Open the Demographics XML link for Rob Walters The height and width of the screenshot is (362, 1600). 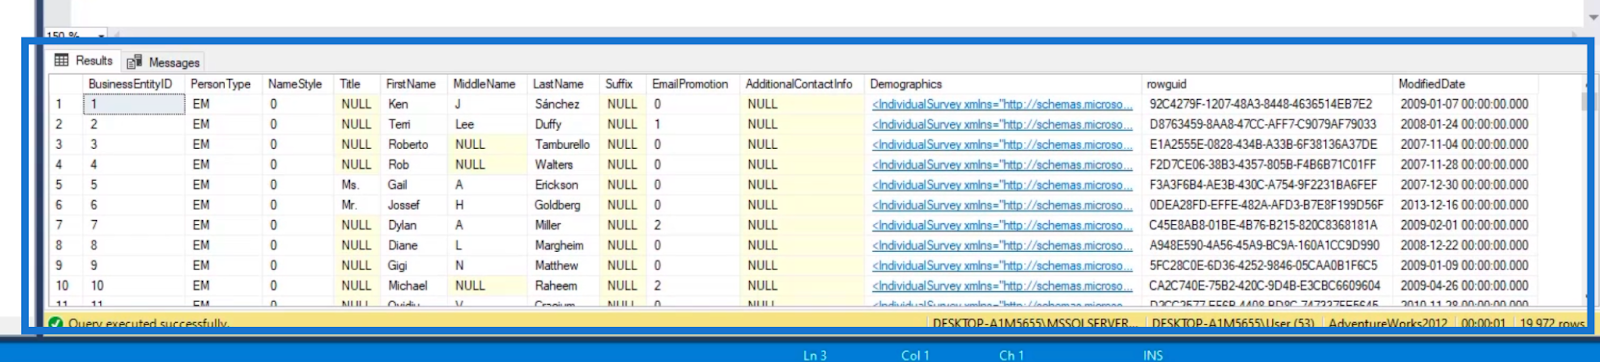pyautogui.click(x=1002, y=164)
